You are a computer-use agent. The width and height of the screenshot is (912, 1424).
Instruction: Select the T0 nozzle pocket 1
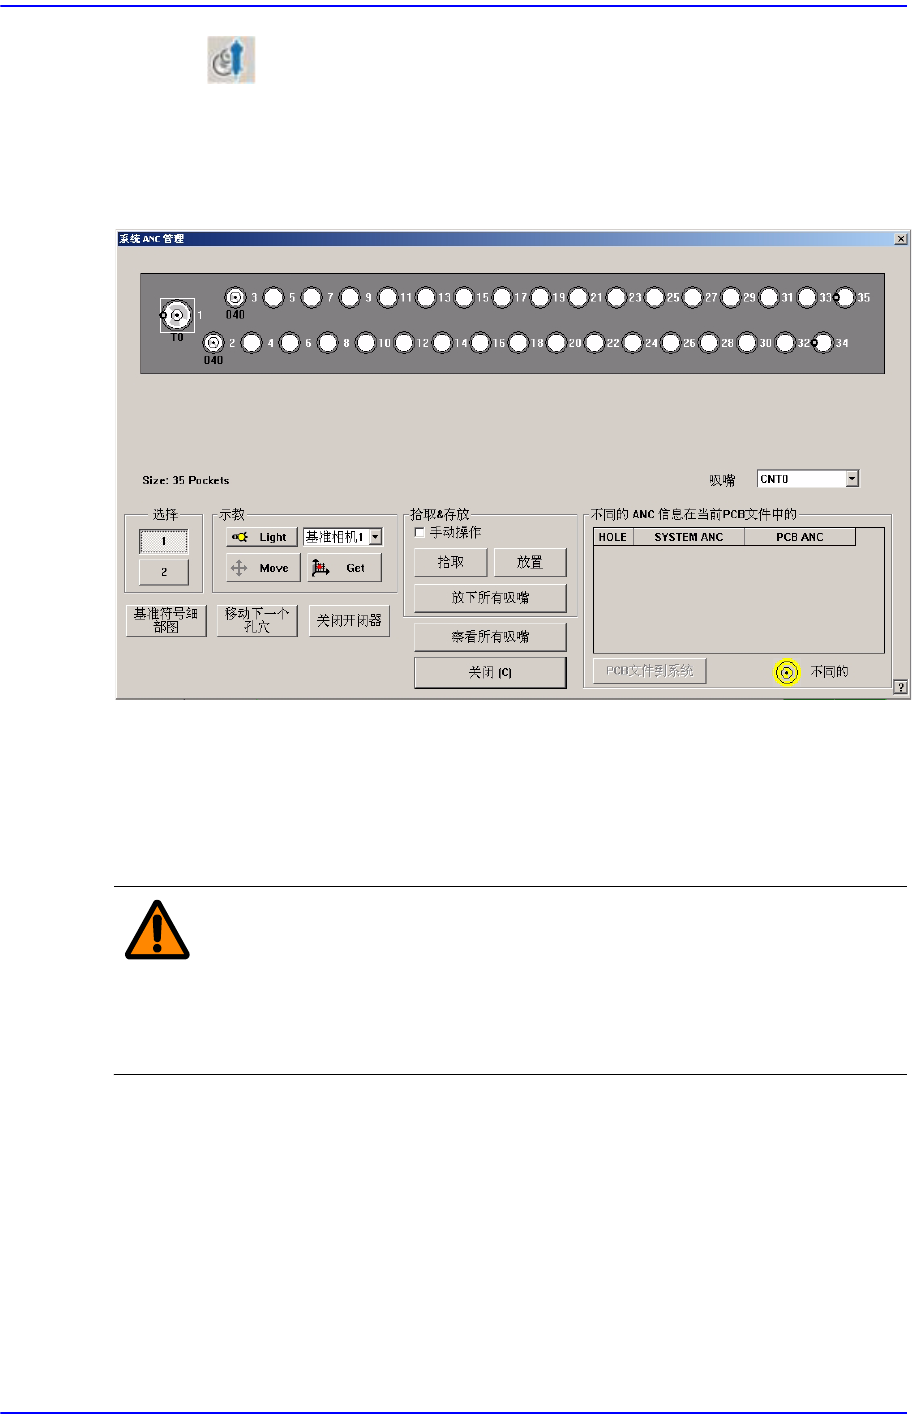[177, 315]
